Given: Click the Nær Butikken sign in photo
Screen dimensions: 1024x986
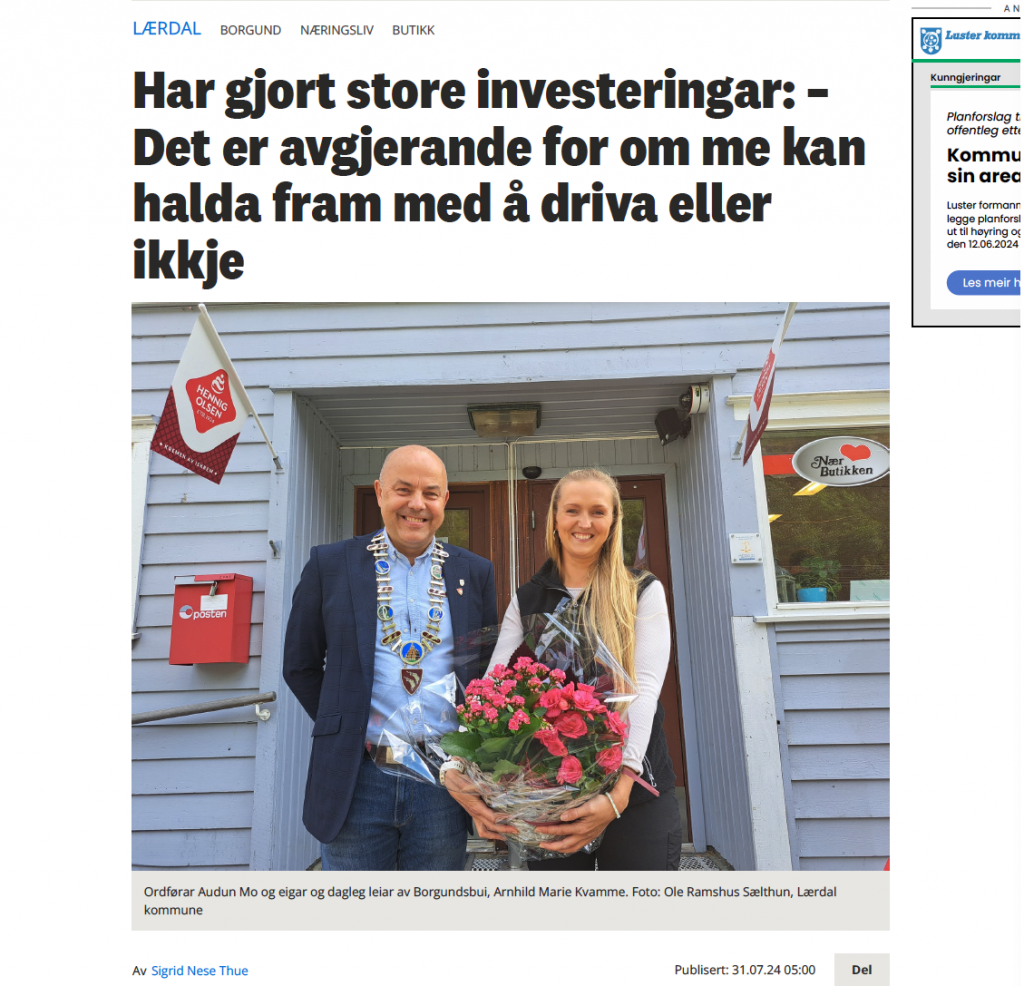Looking at the screenshot, I should click(842, 462).
